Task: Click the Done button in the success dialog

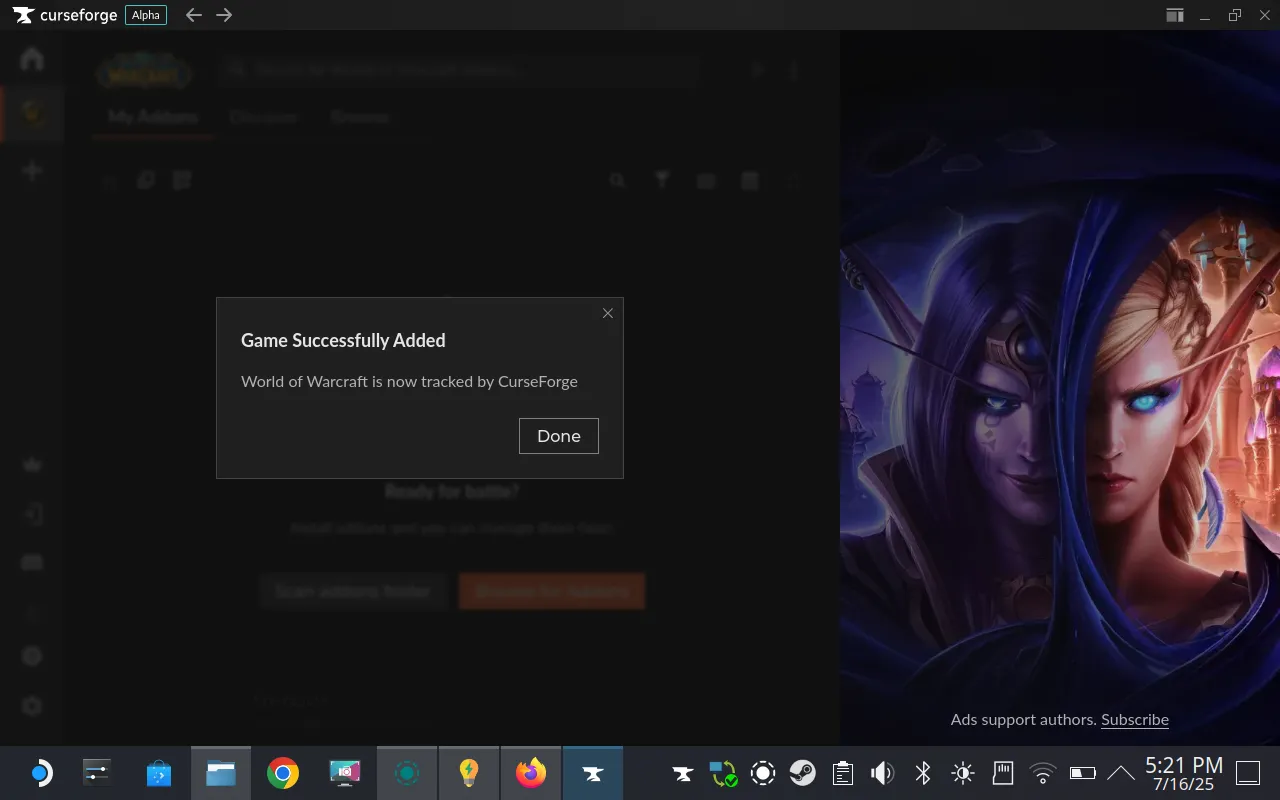Action: [558, 435]
